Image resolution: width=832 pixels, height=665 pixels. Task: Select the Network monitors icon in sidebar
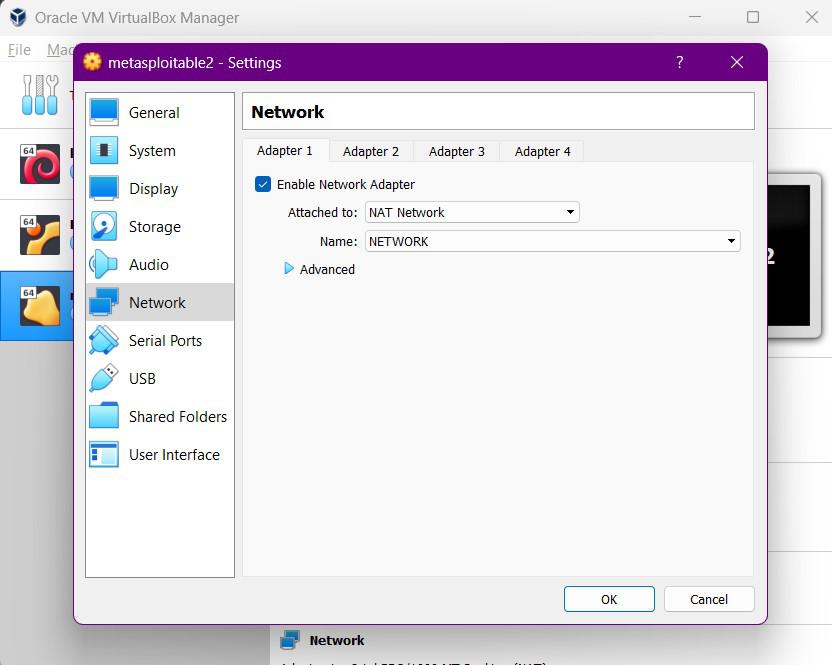103,303
